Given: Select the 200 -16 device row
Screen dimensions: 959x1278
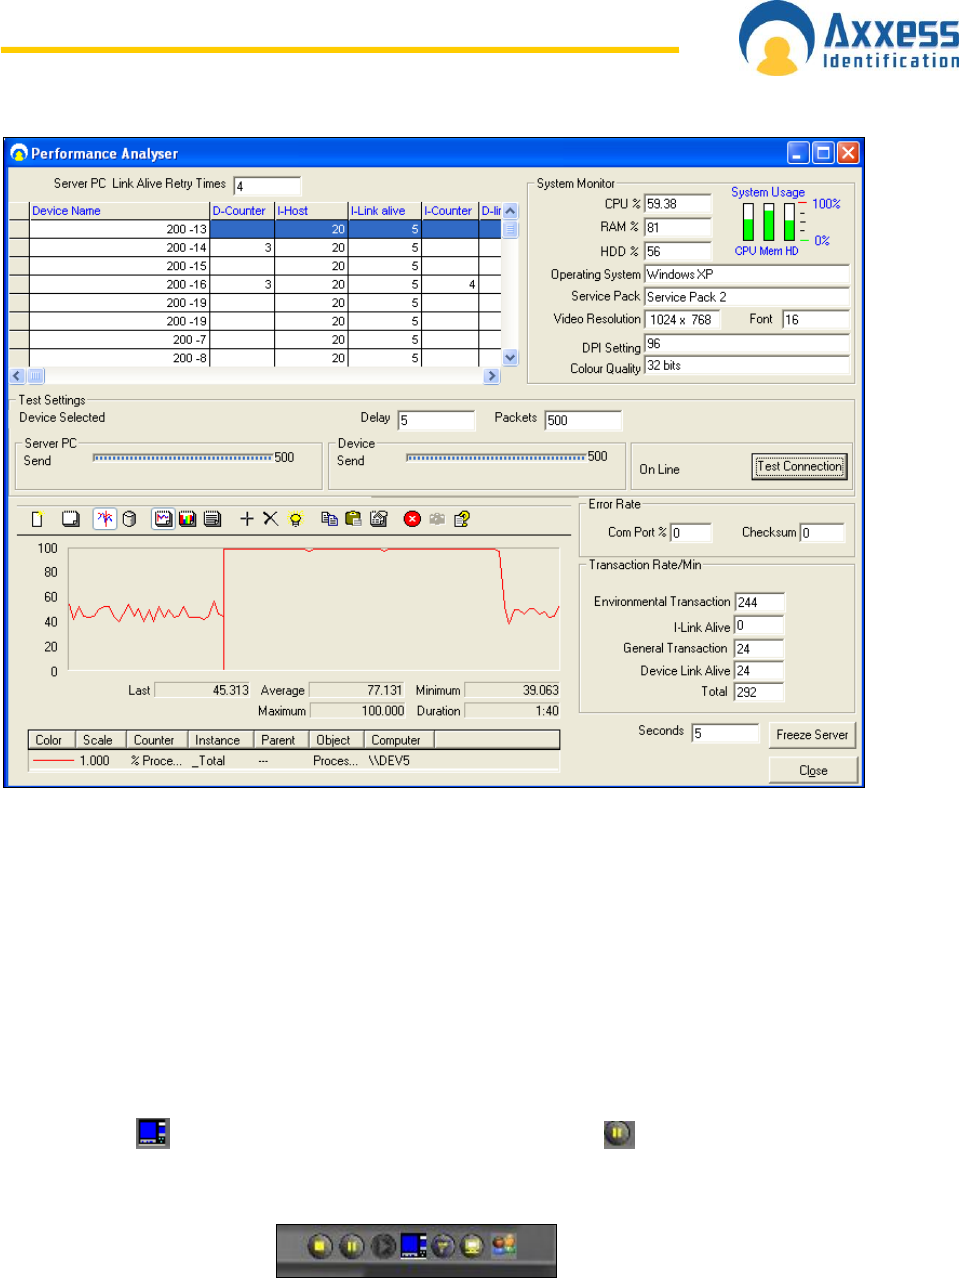Looking at the screenshot, I should (119, 285).
